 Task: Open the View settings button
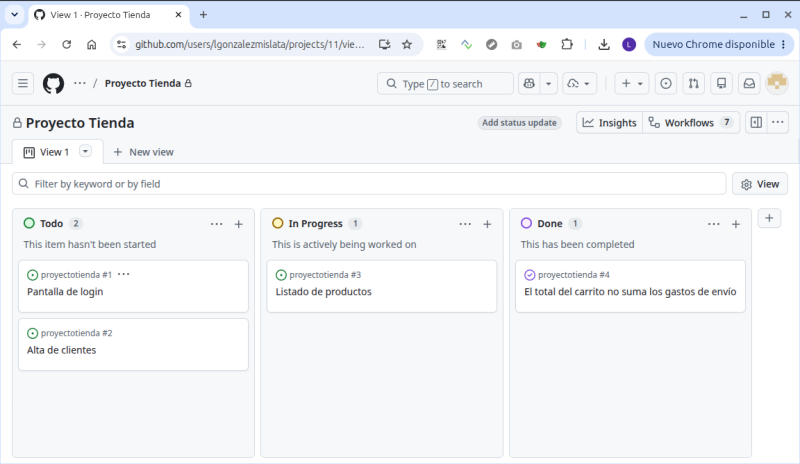(760, 184)
